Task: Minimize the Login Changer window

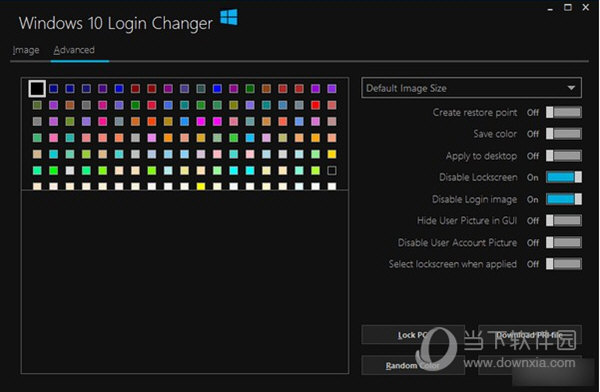Action: point(550,8)
